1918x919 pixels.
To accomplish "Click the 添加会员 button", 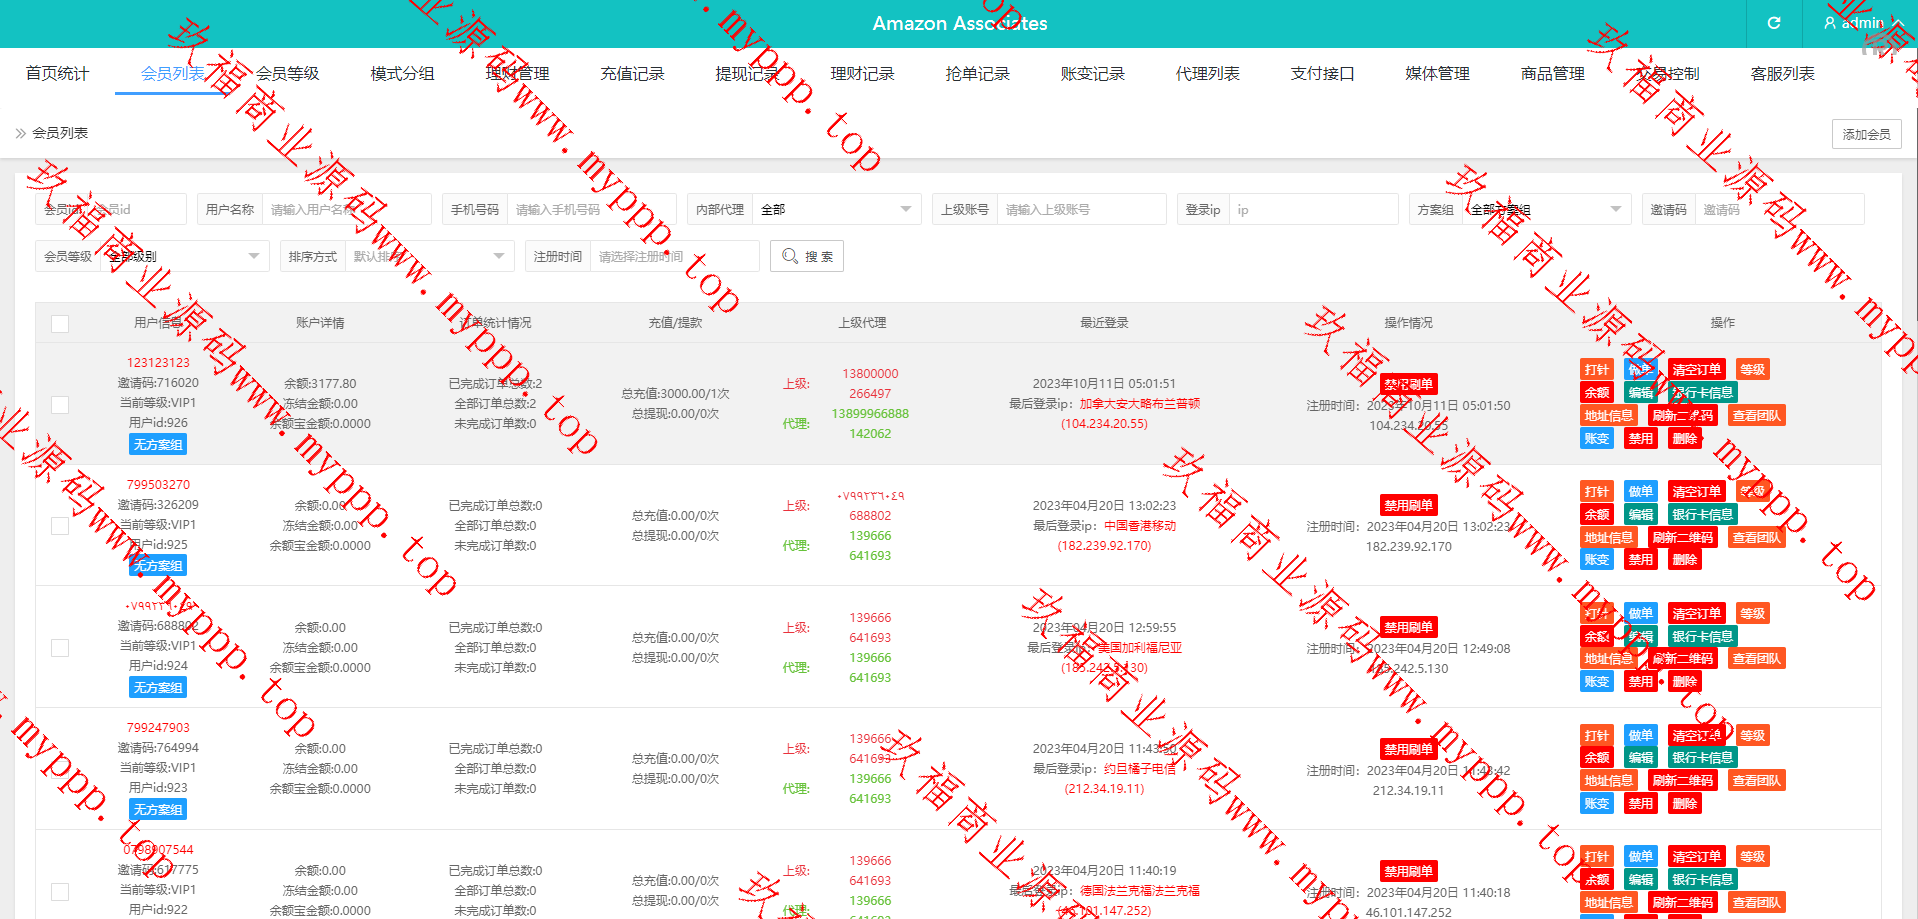I will [x=1866, y=134].
